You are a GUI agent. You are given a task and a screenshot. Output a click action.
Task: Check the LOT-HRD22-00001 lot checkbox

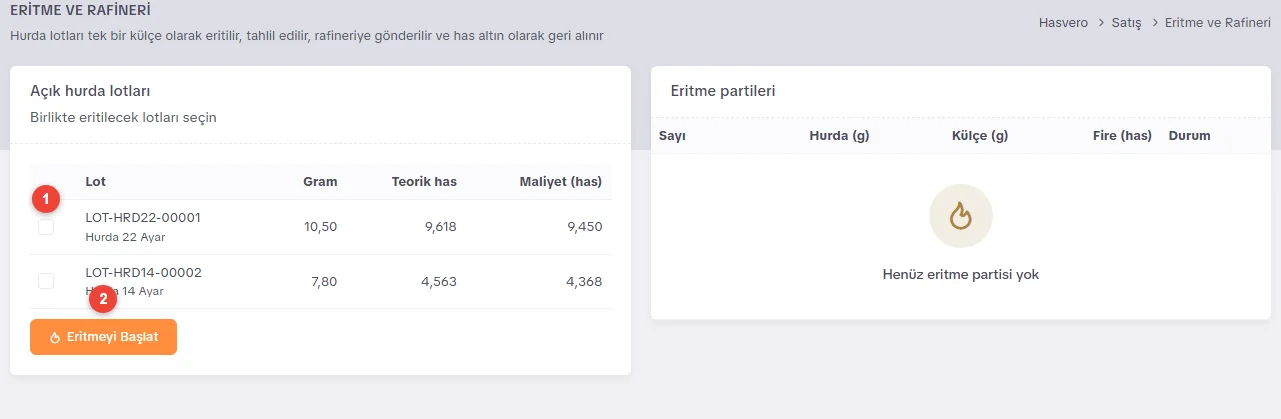click(x=46, y=227)
